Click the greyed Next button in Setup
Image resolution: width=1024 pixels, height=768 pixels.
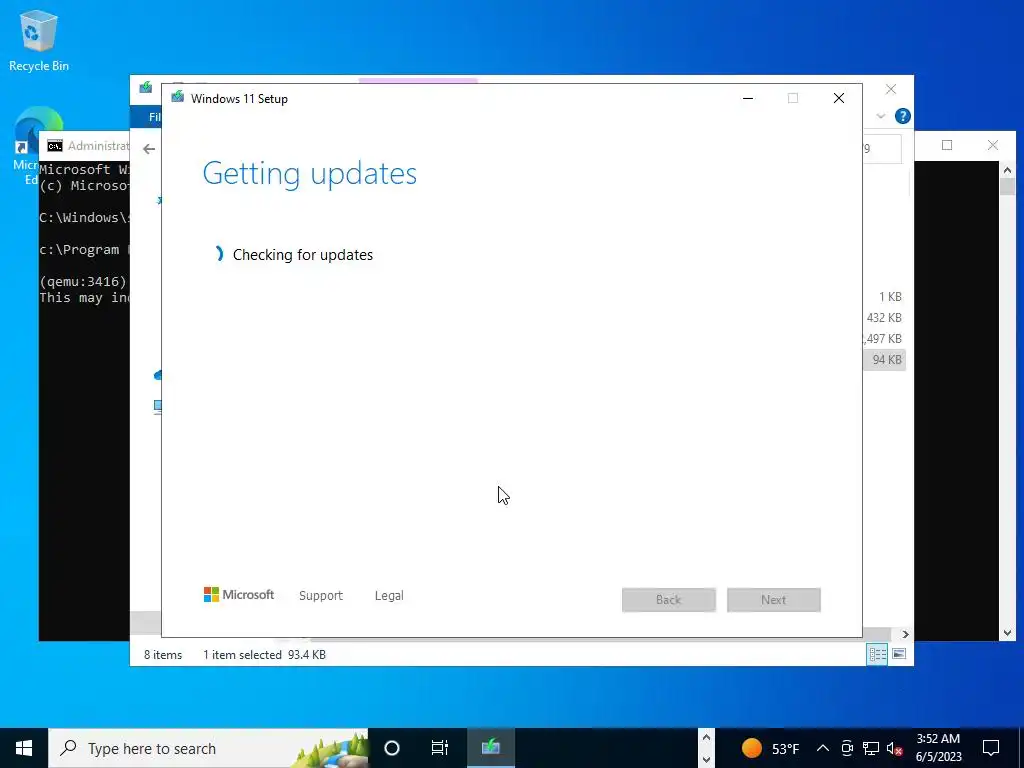coord(774,600)
